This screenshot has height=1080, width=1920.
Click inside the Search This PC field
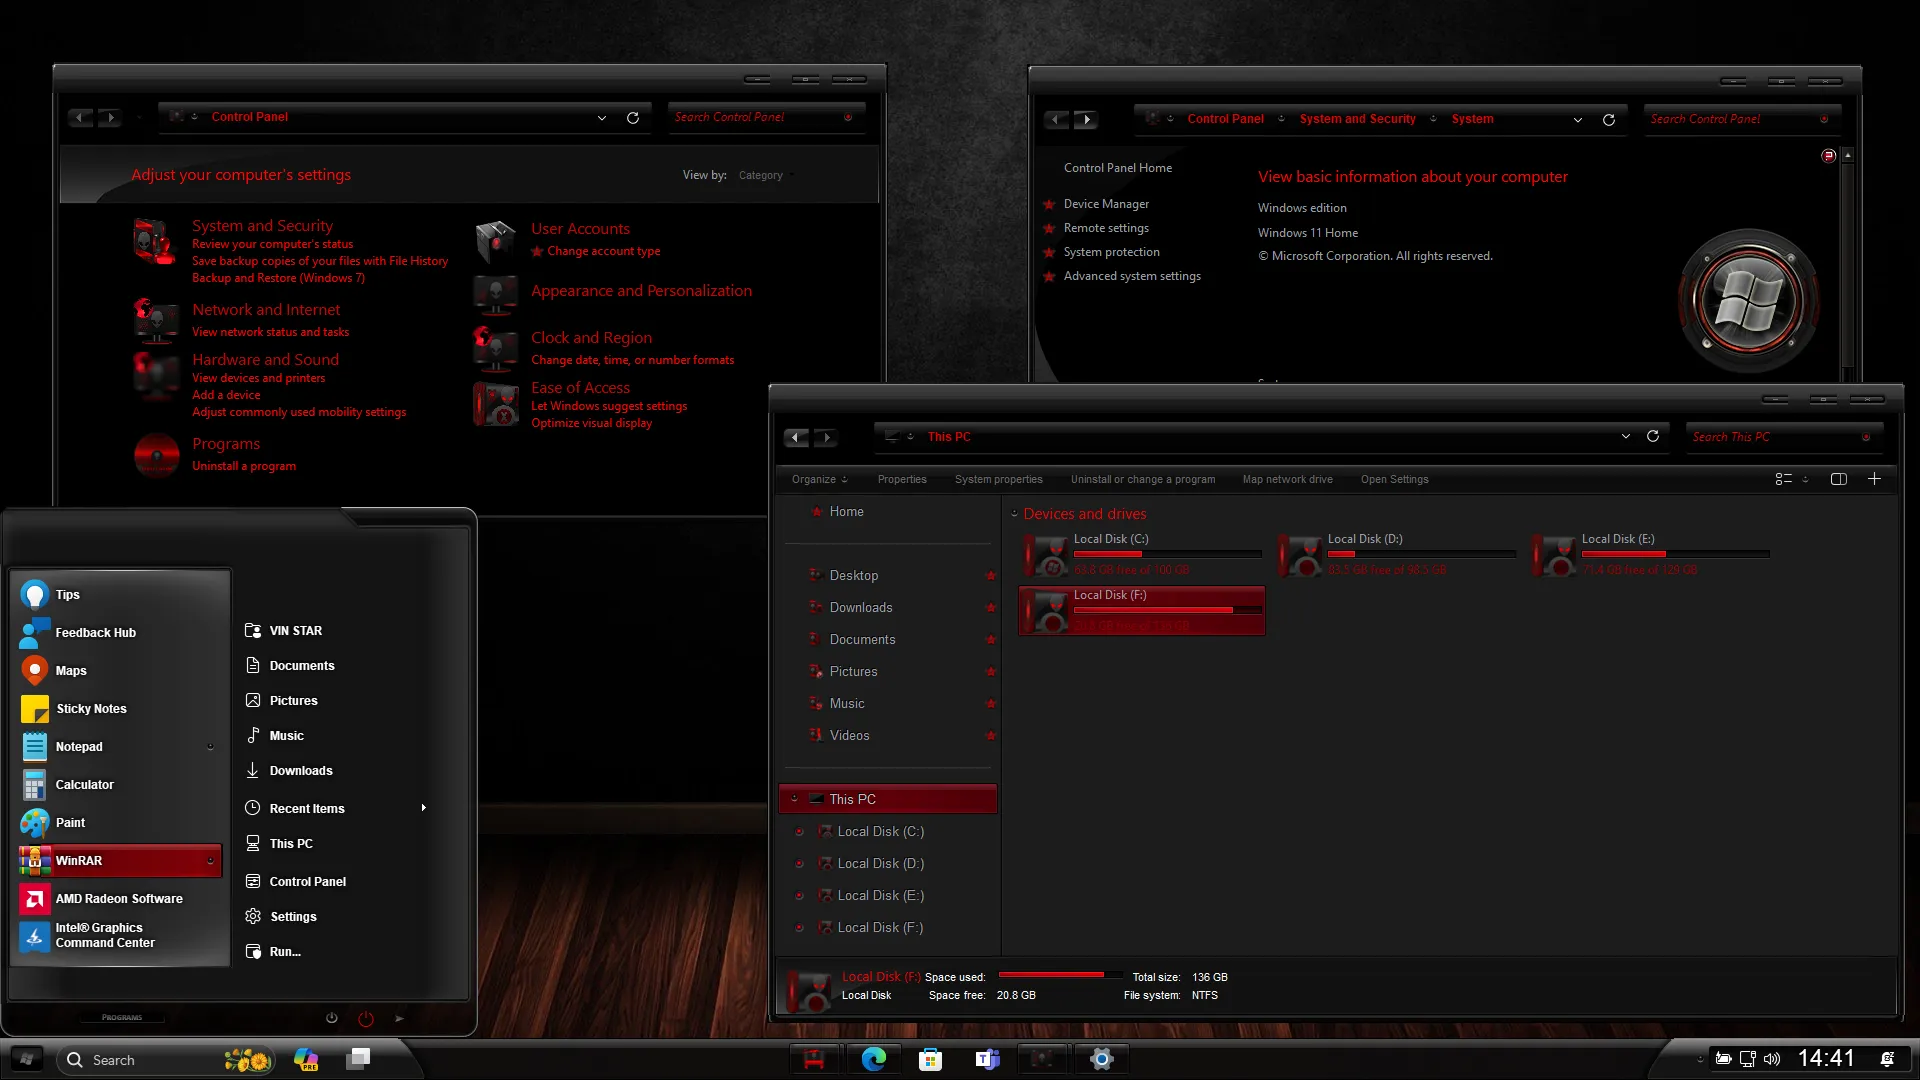tap(1780, 436)
